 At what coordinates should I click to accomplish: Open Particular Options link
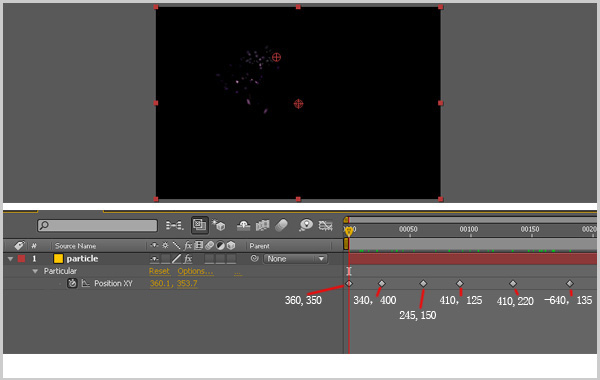click(195, 271)
